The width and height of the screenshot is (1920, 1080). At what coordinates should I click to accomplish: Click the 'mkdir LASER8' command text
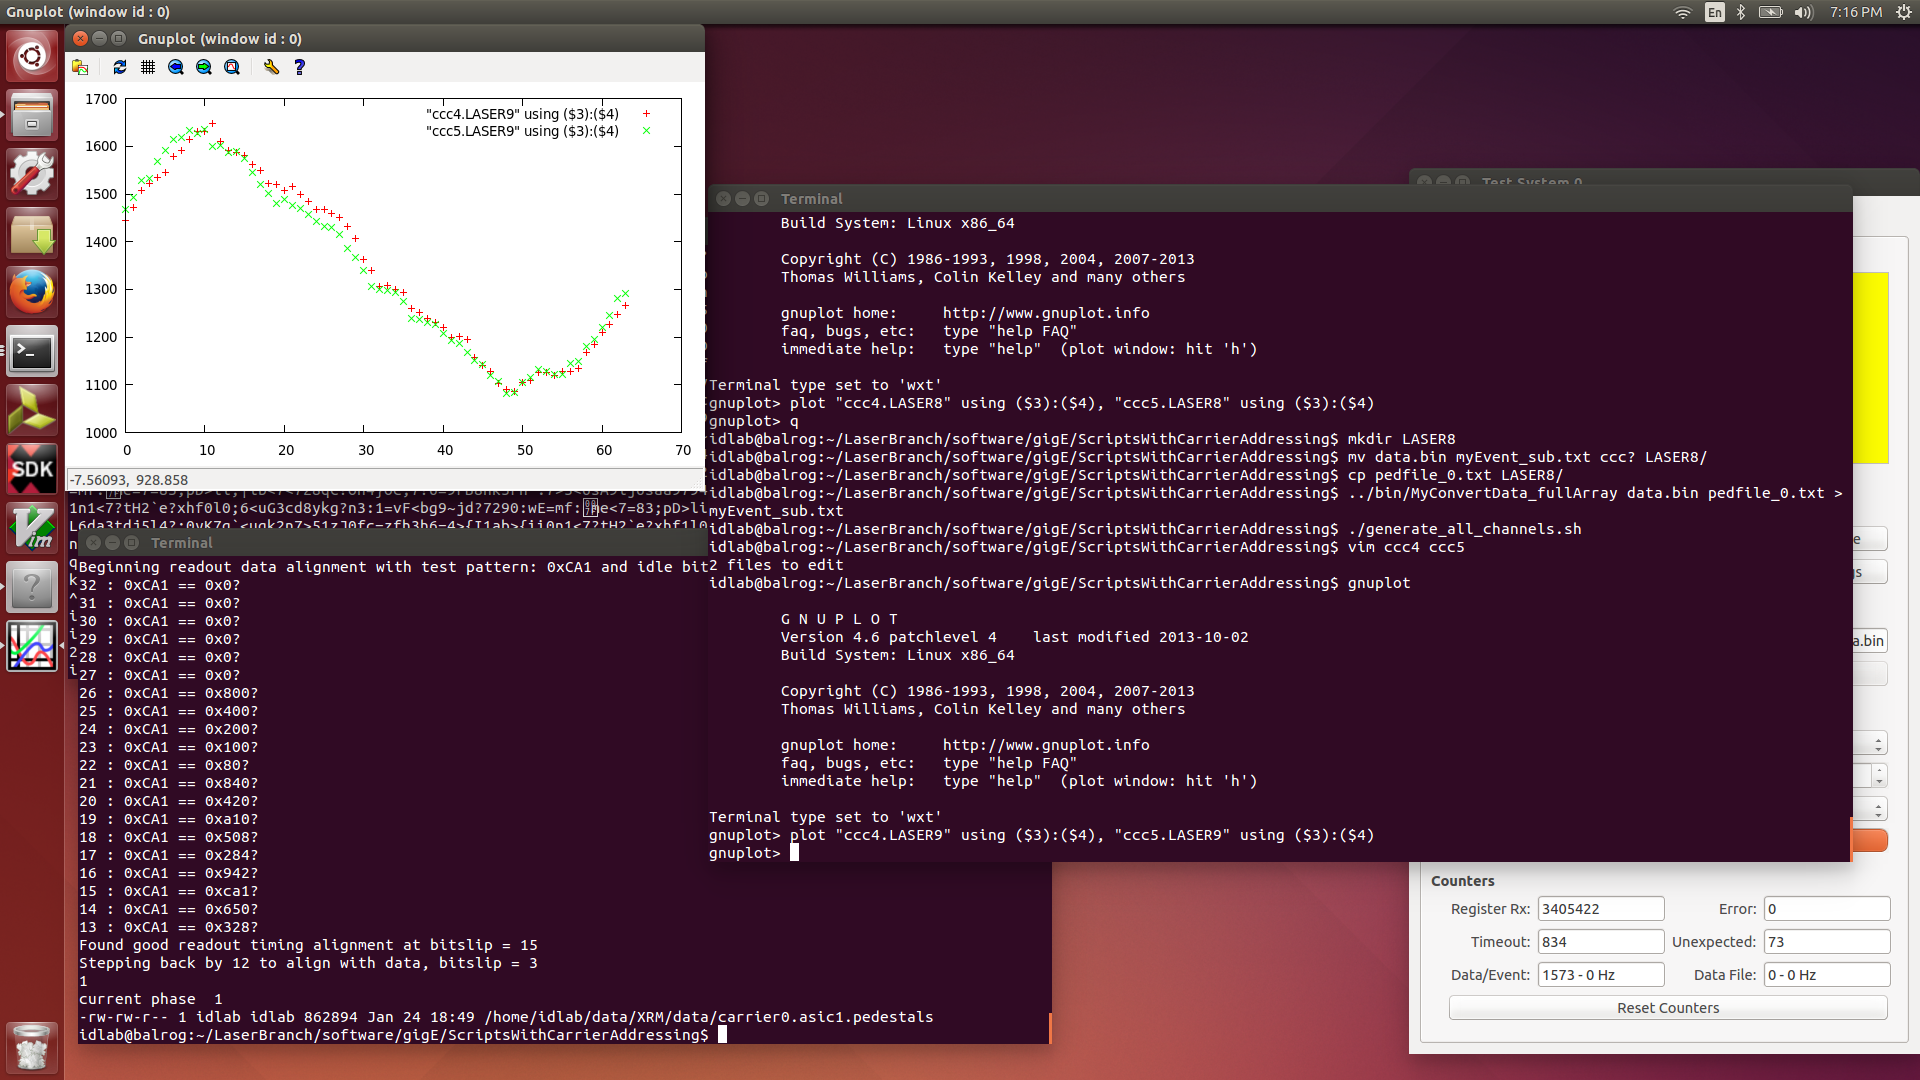1401,439
